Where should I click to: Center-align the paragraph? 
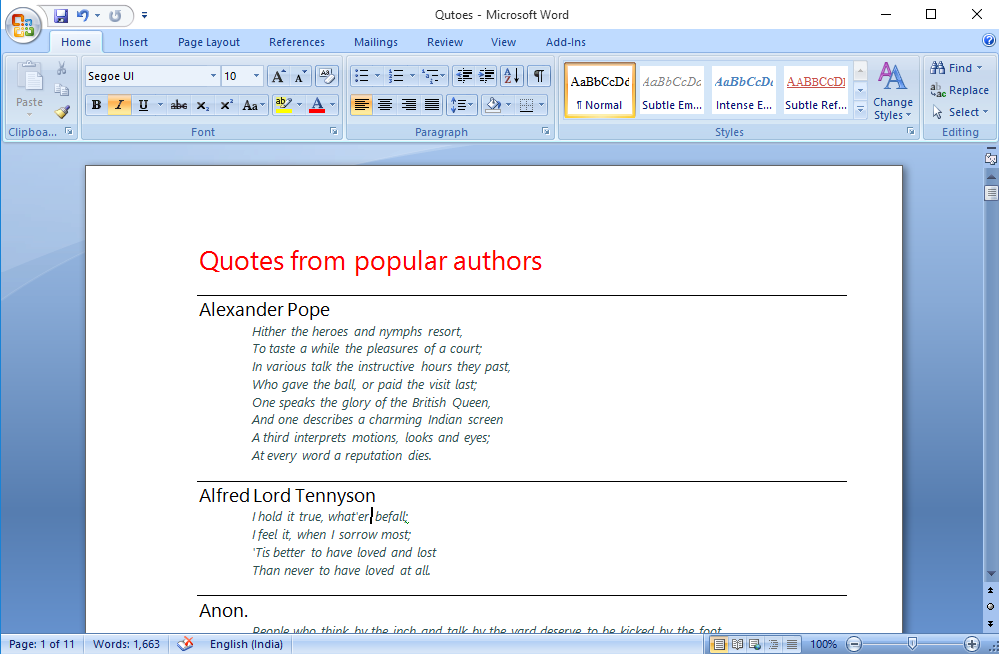click(385, 105)
